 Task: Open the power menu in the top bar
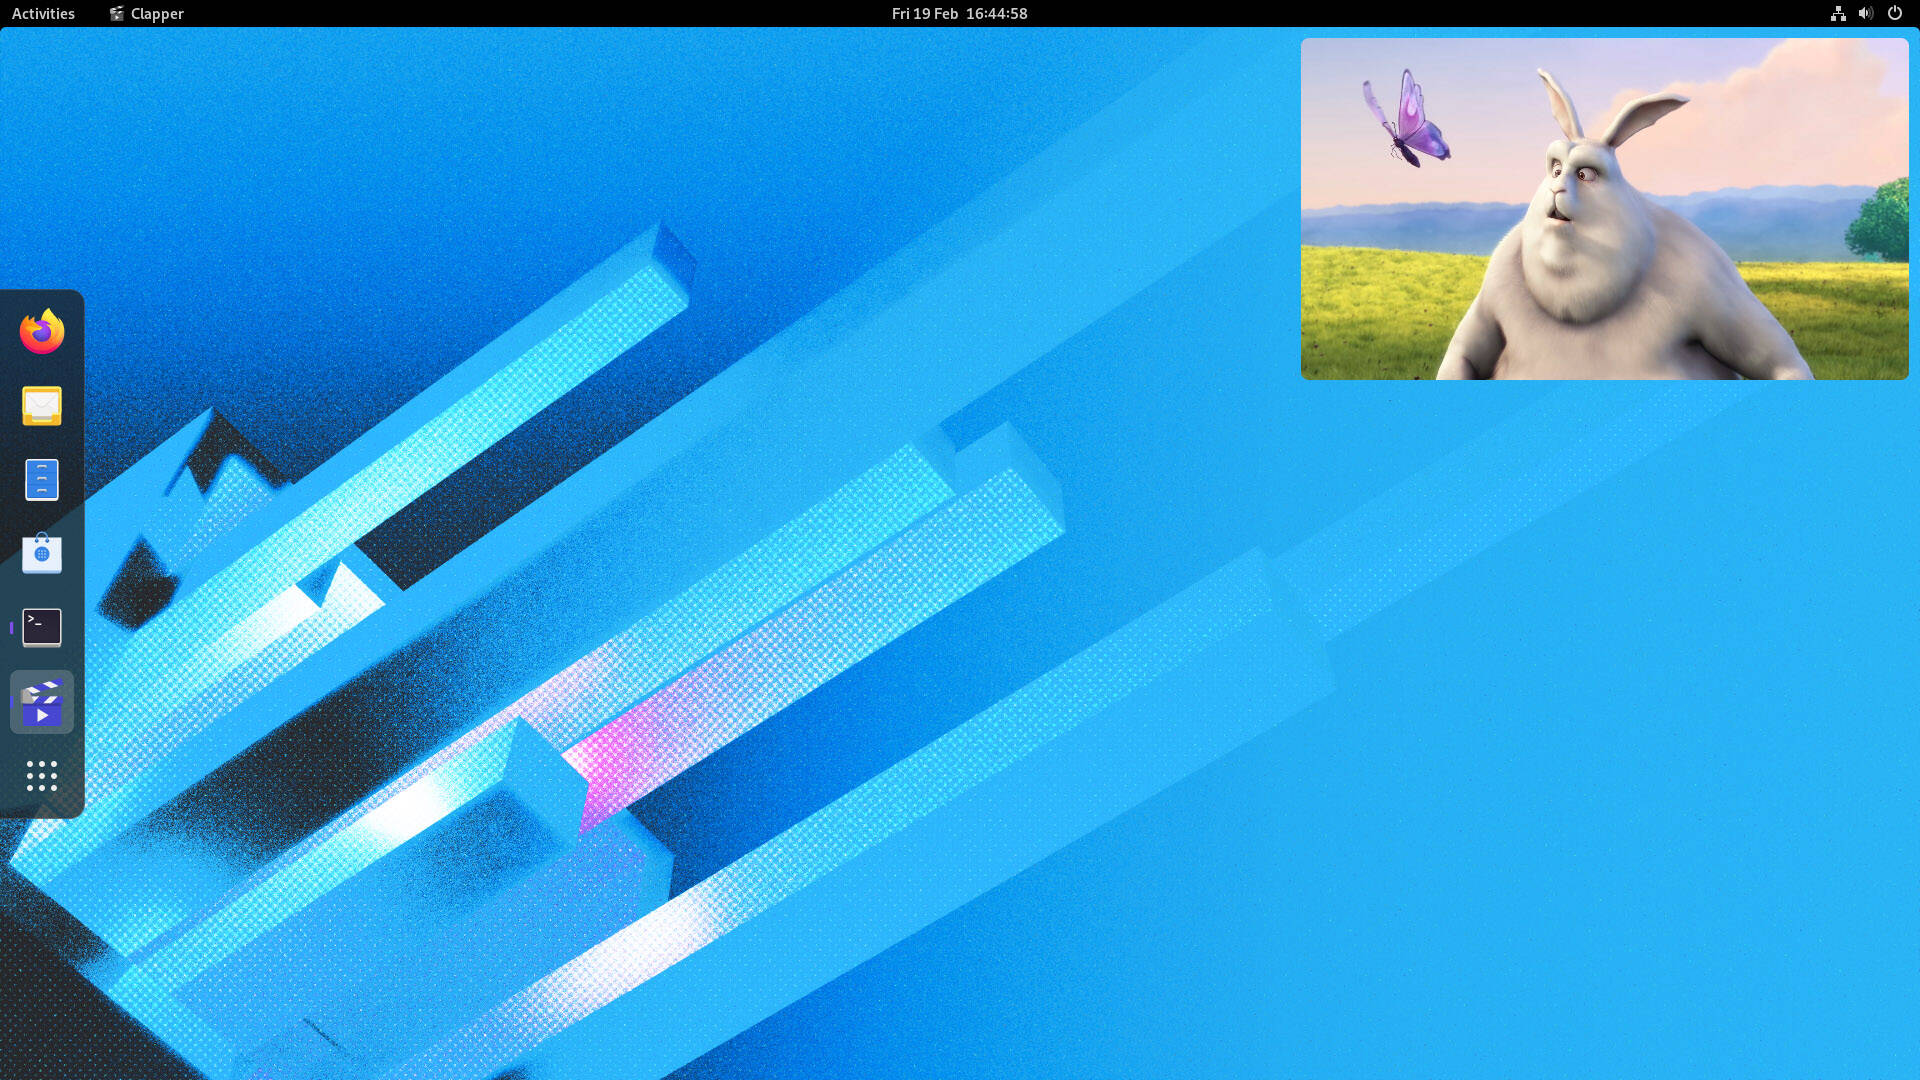[x=1895, y=13]
